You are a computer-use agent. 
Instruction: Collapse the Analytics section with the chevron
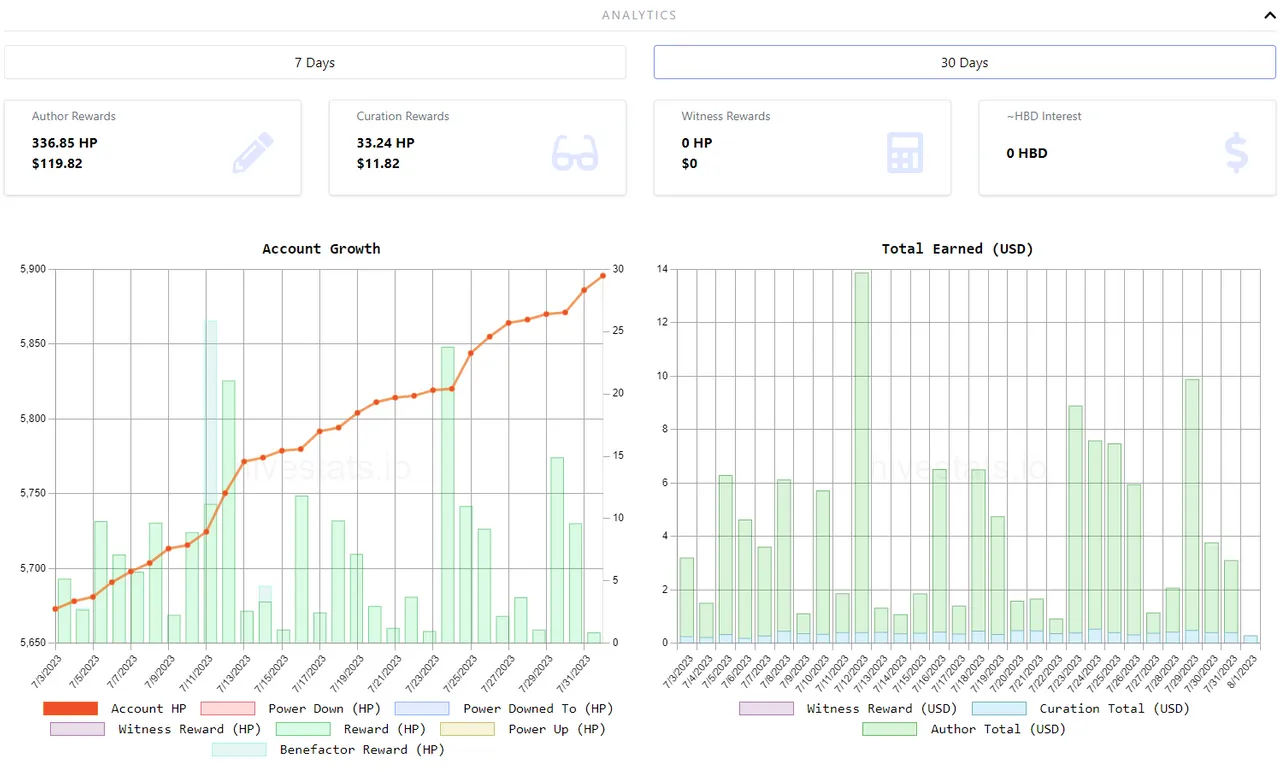point(1269,16)
